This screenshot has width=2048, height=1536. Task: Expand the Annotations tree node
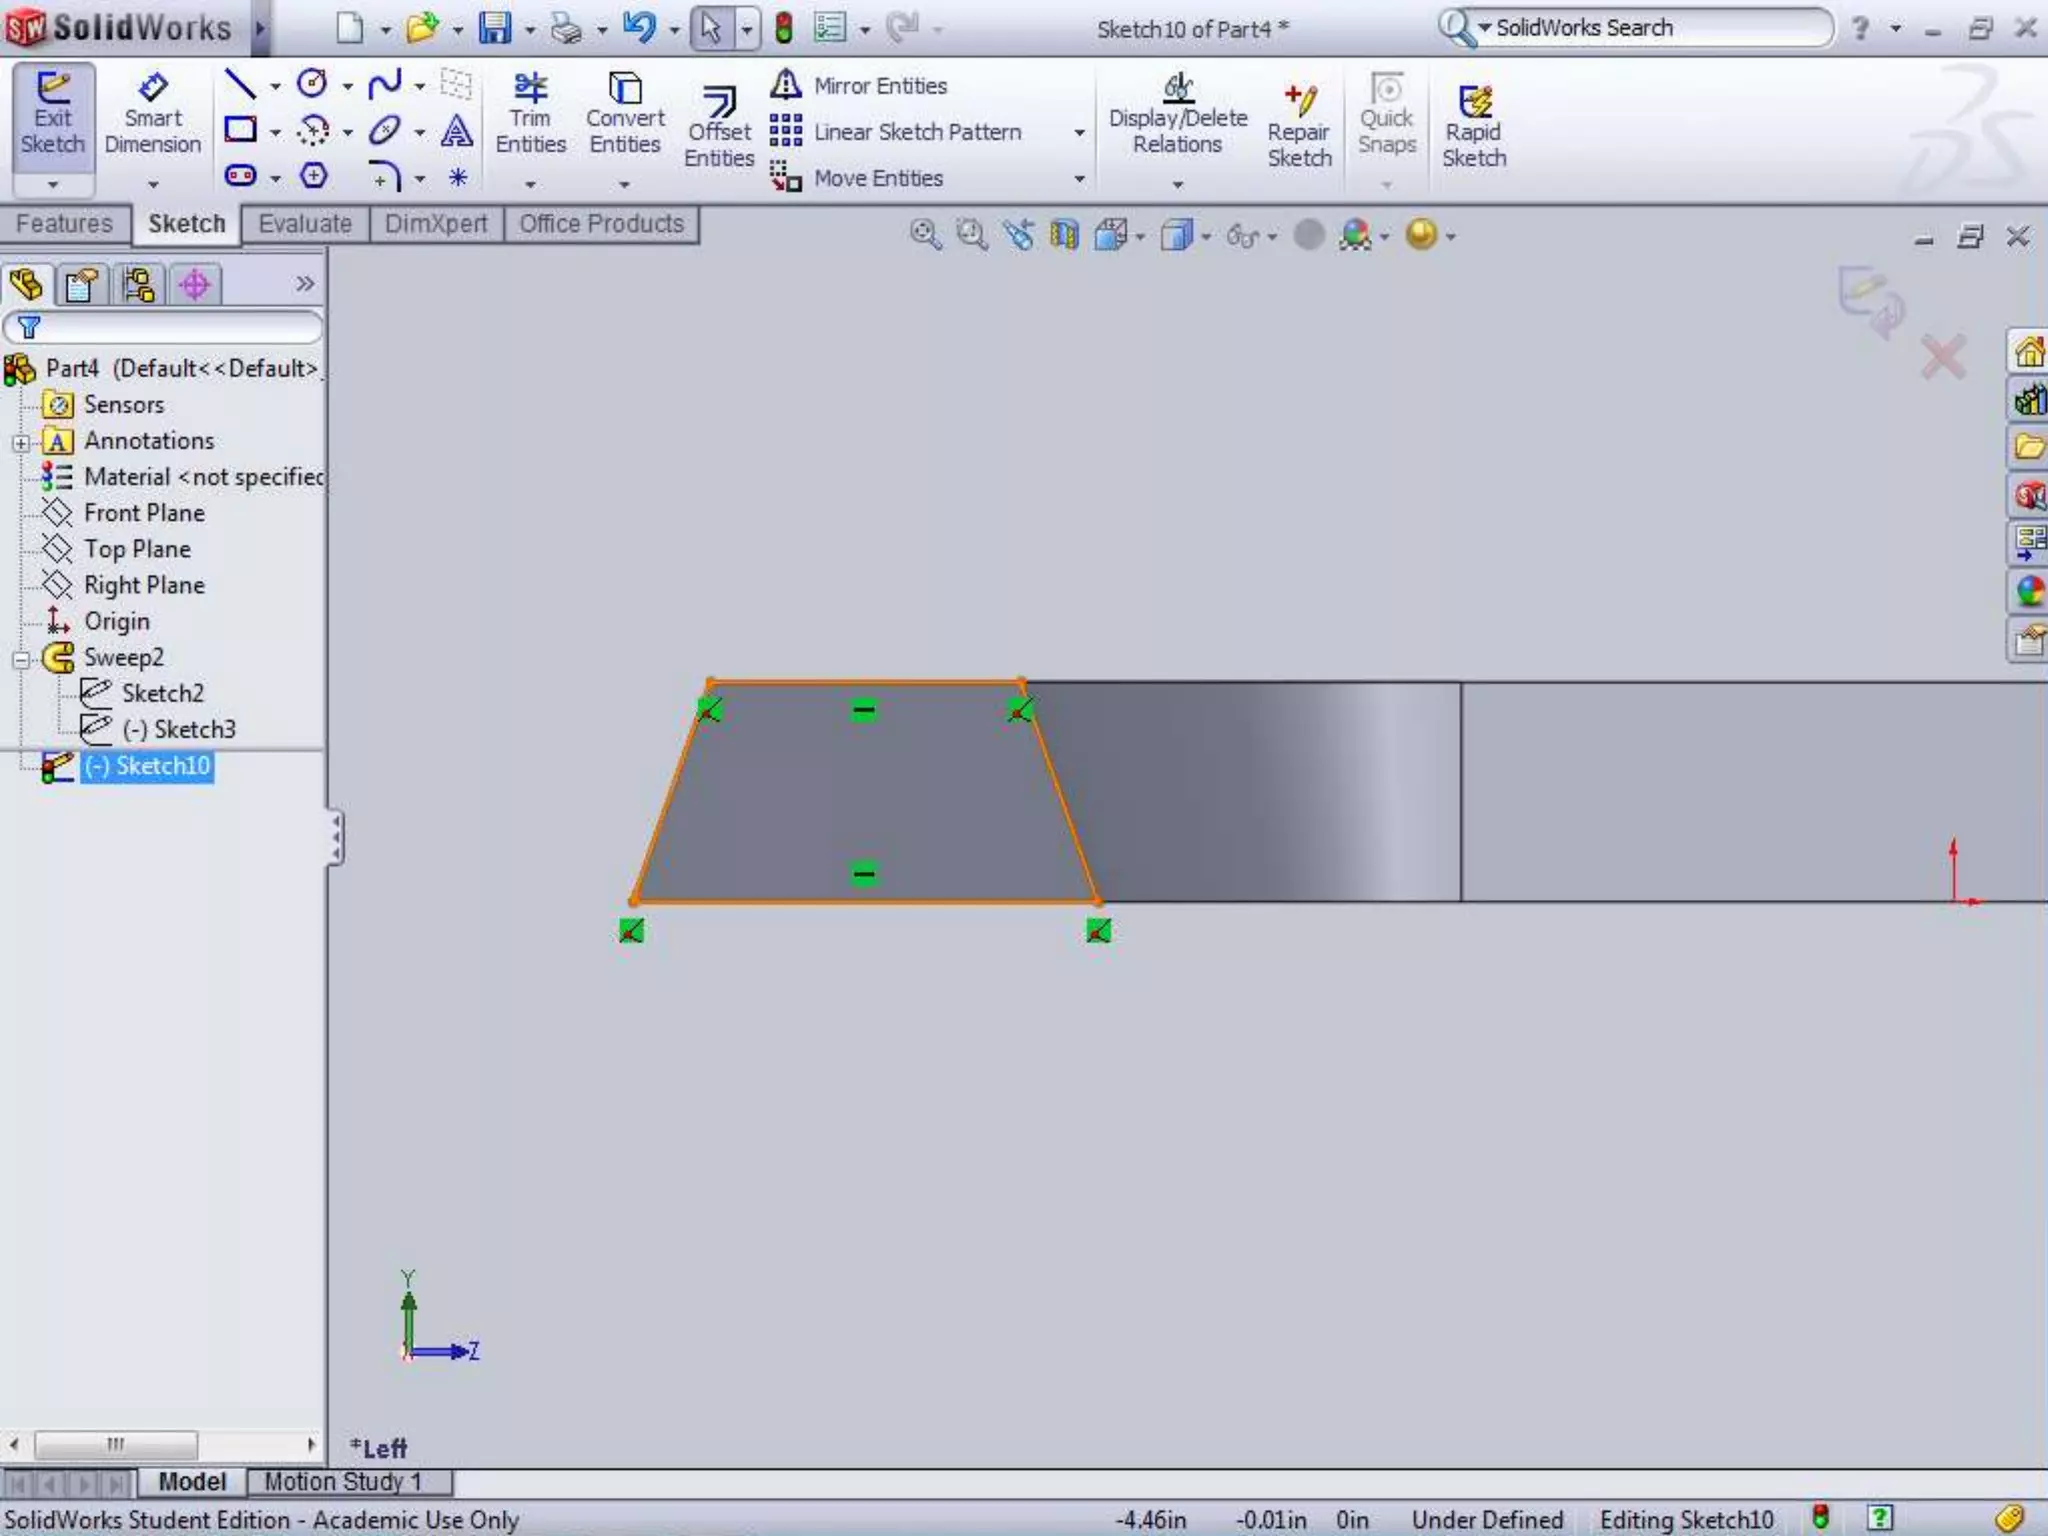click(x=21, y=443)
